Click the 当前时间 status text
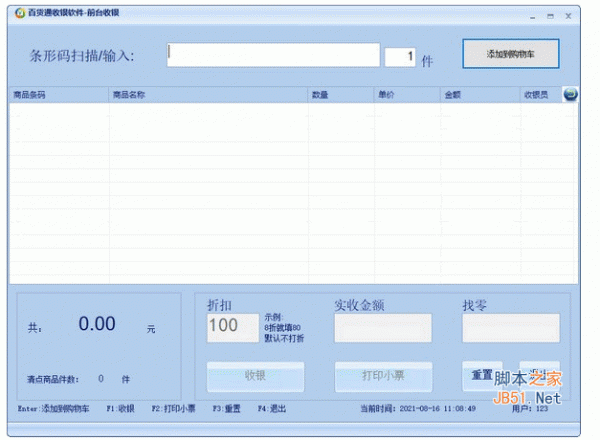Viewport: 600px width, 440px height. click(x=418, y=409)
